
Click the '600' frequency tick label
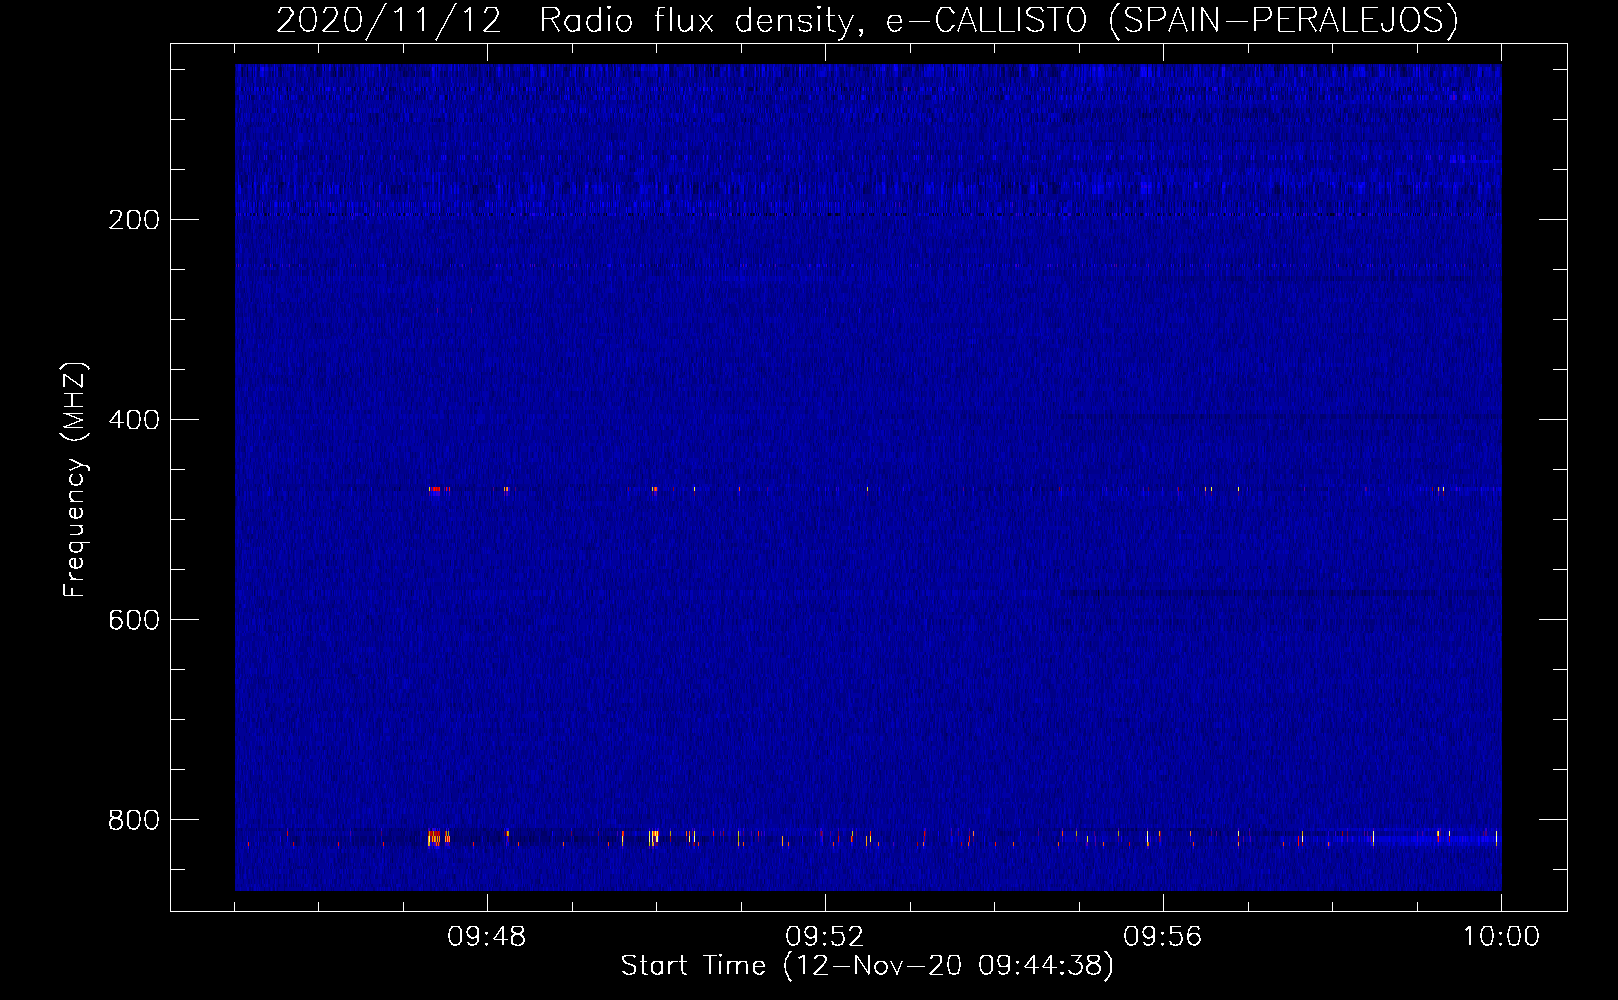[x=134, y=620]
